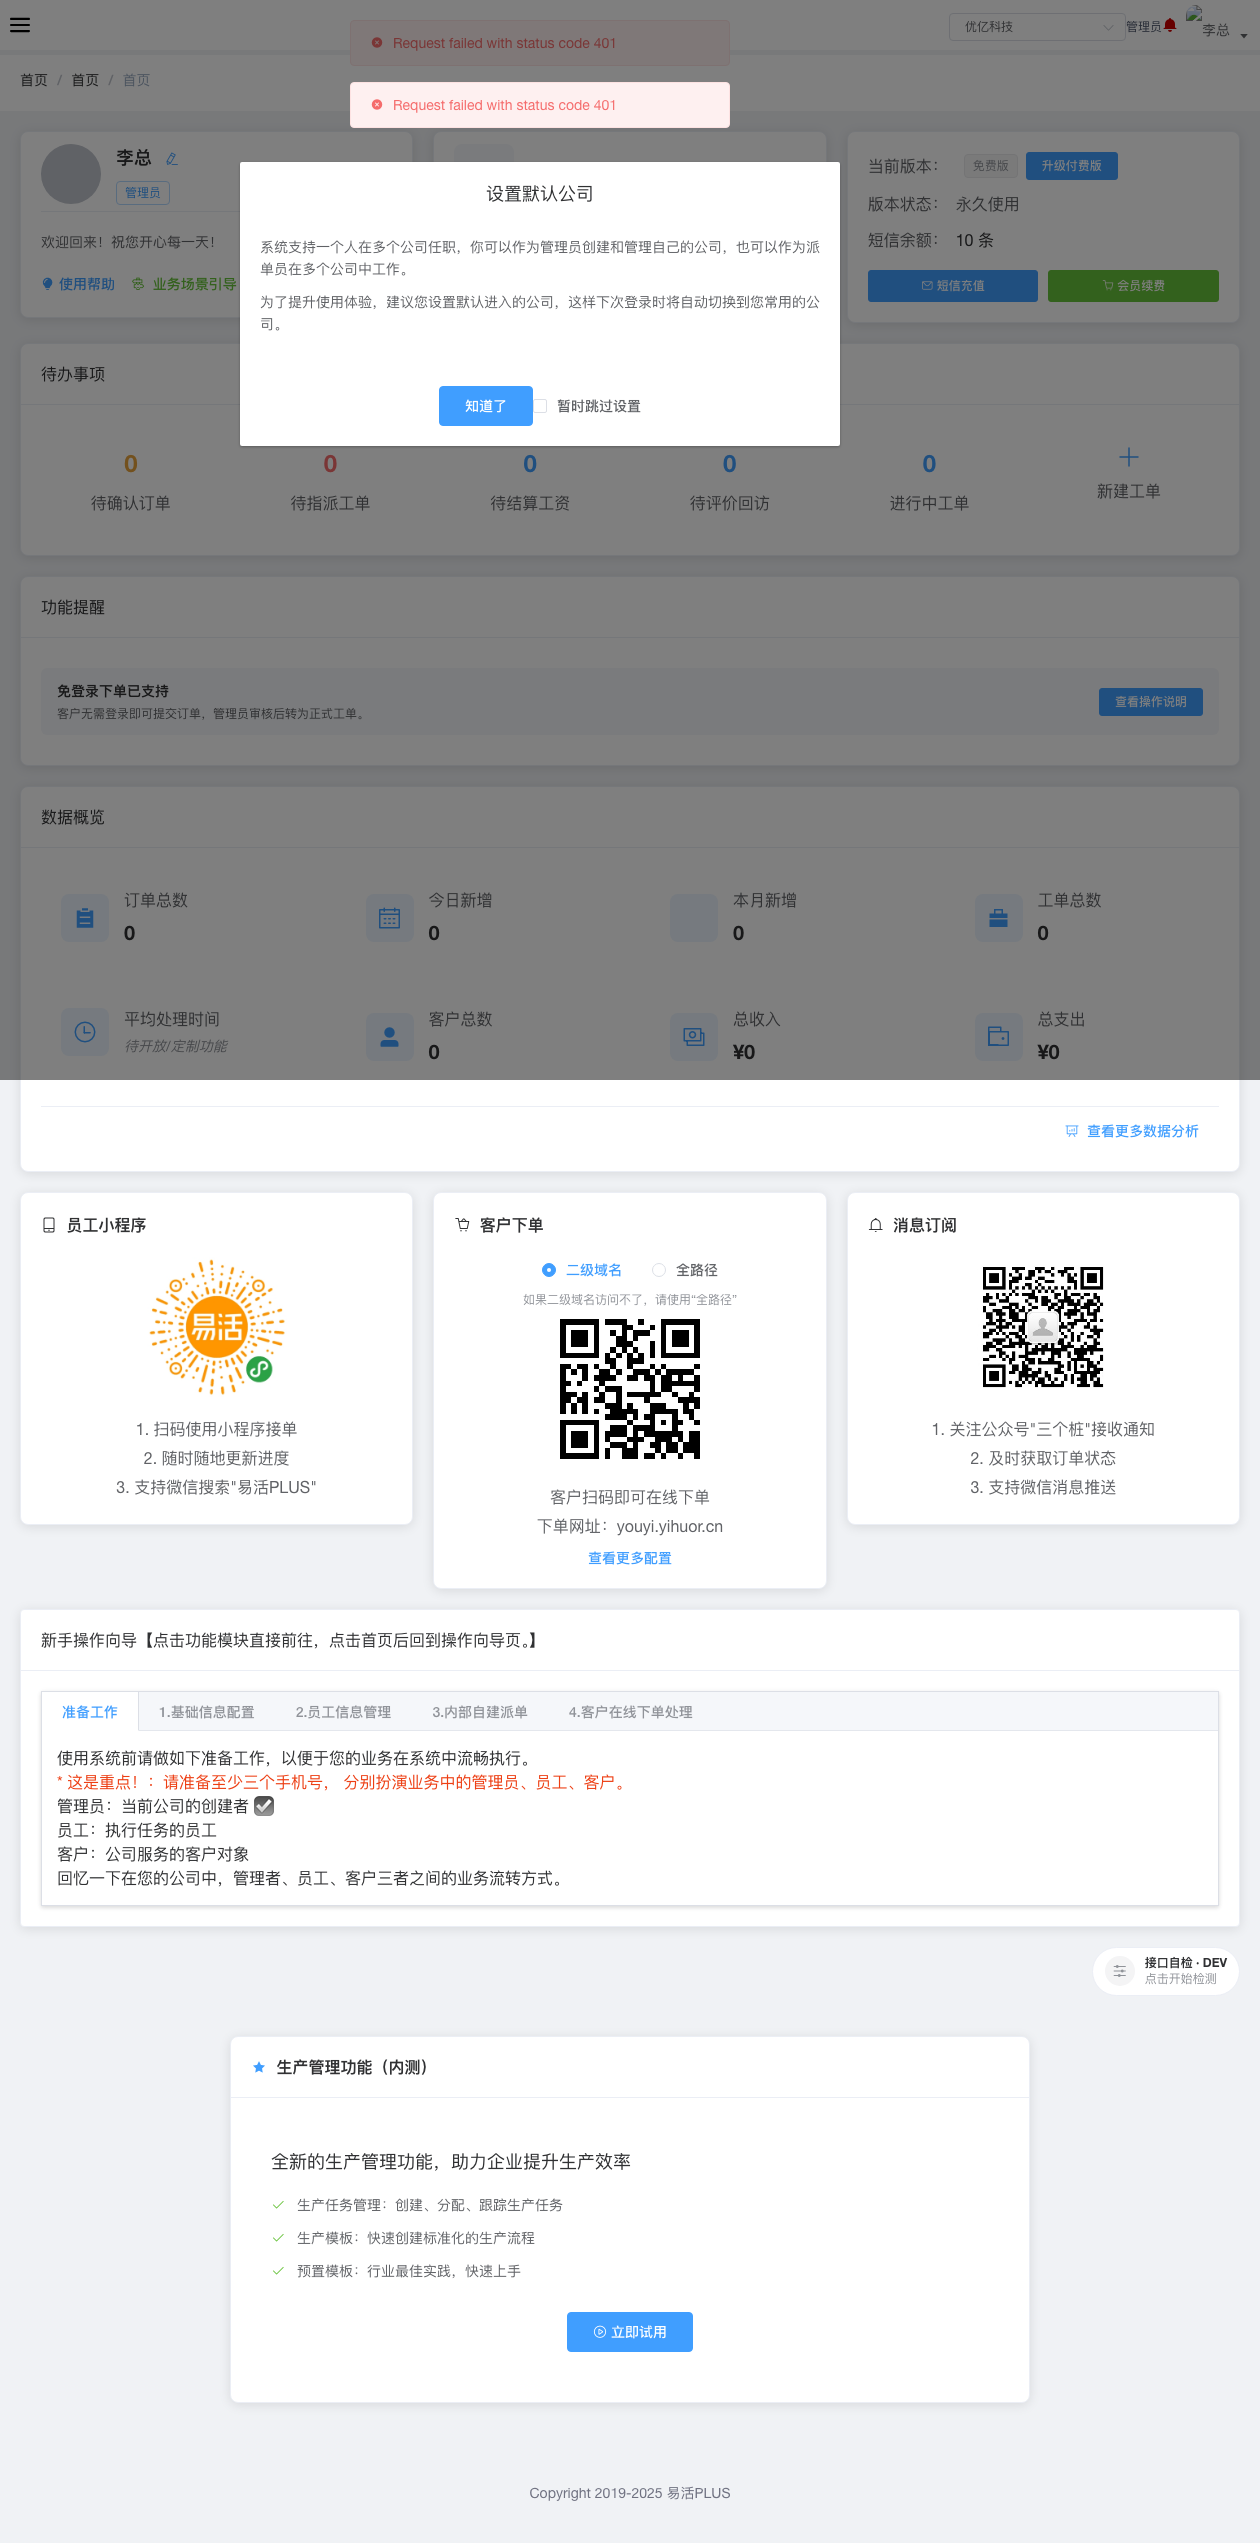Click the 客户总数 person icon
The image size is (1260, 2543).
389,1036
